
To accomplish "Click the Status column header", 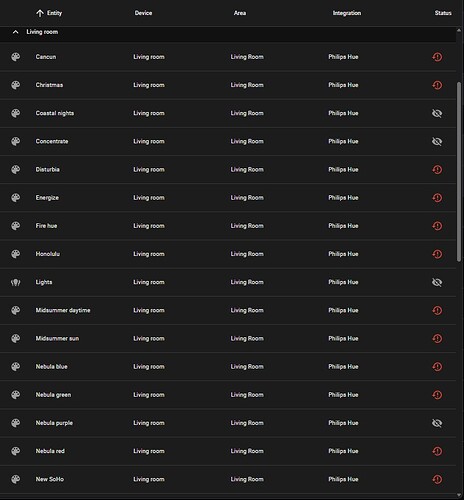I will (x=443, y=13).
